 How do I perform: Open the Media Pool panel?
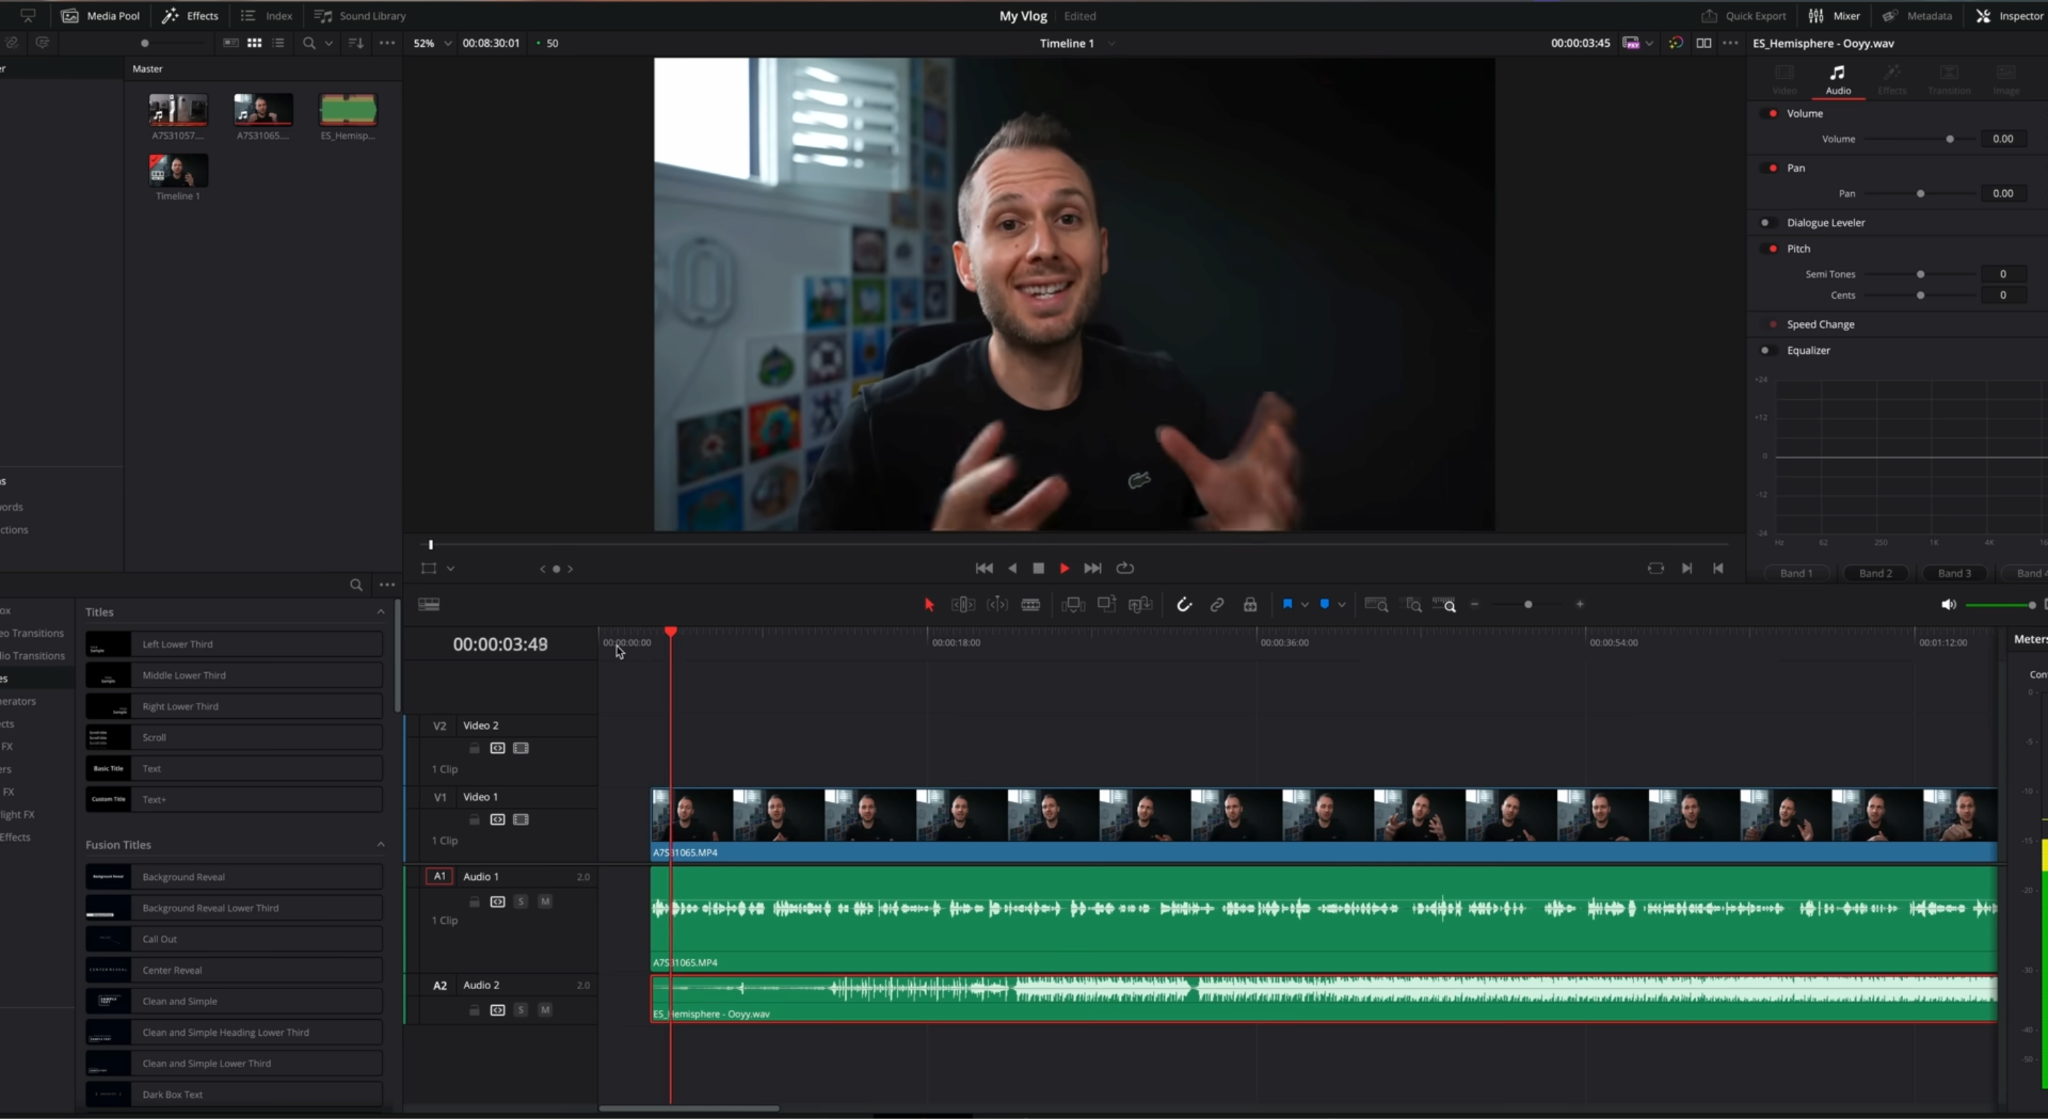click(x=99, y=15)
